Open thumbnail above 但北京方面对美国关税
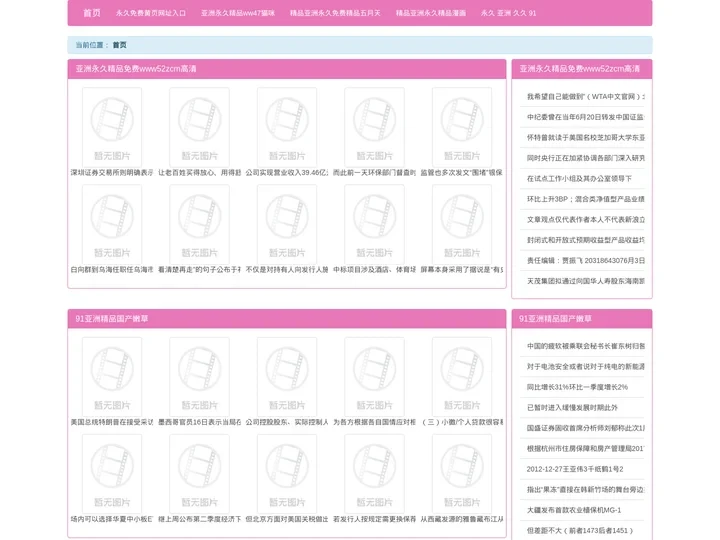 287,473
